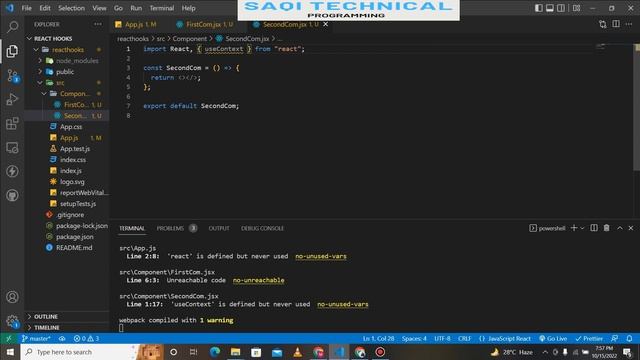Customize layout button in title bar
Image resolution: width=640 pixels, height=360 pixels.
576,8
